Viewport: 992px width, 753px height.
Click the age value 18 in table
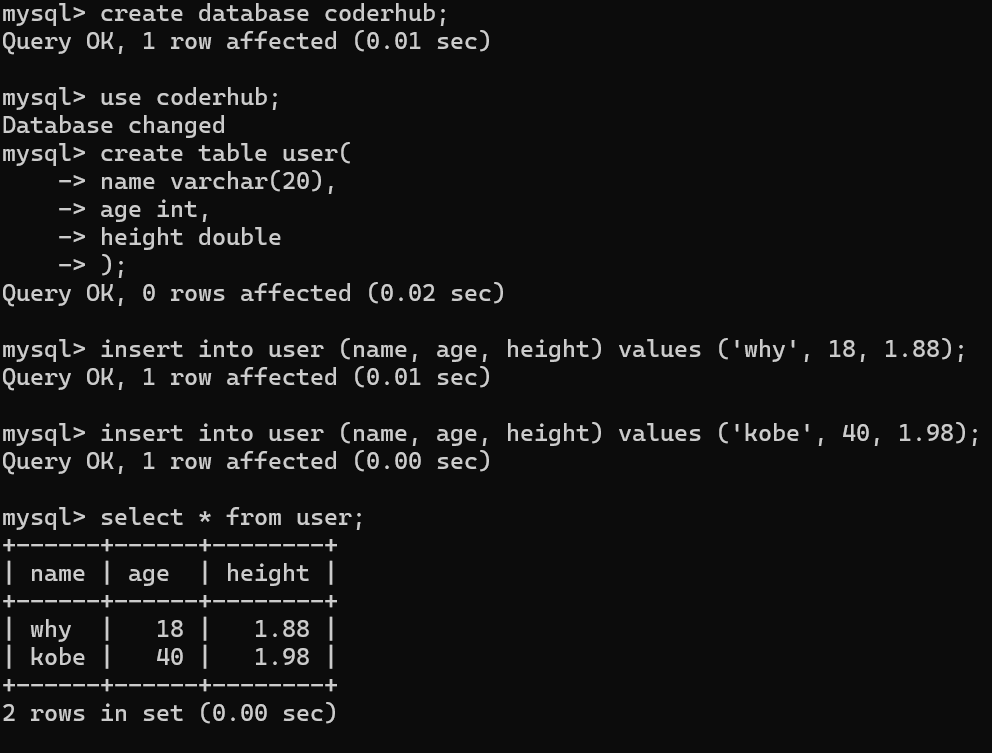[170, 630]
